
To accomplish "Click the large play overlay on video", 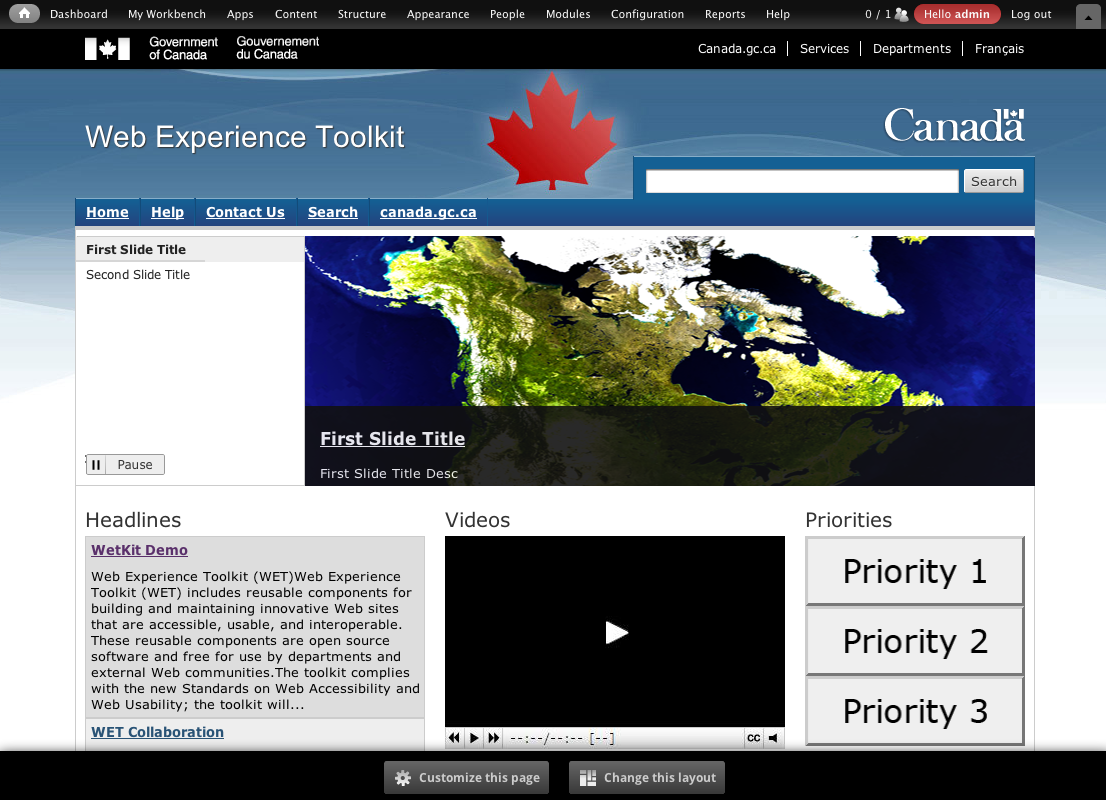I will tap(616, 632).
